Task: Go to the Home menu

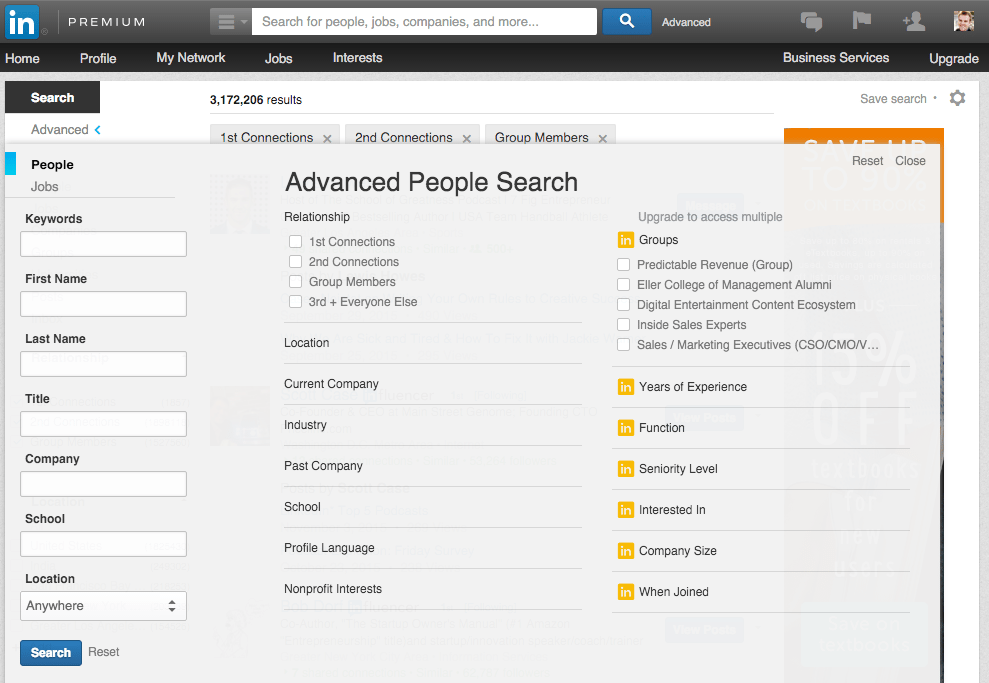Action: click(x=22, y=59)
